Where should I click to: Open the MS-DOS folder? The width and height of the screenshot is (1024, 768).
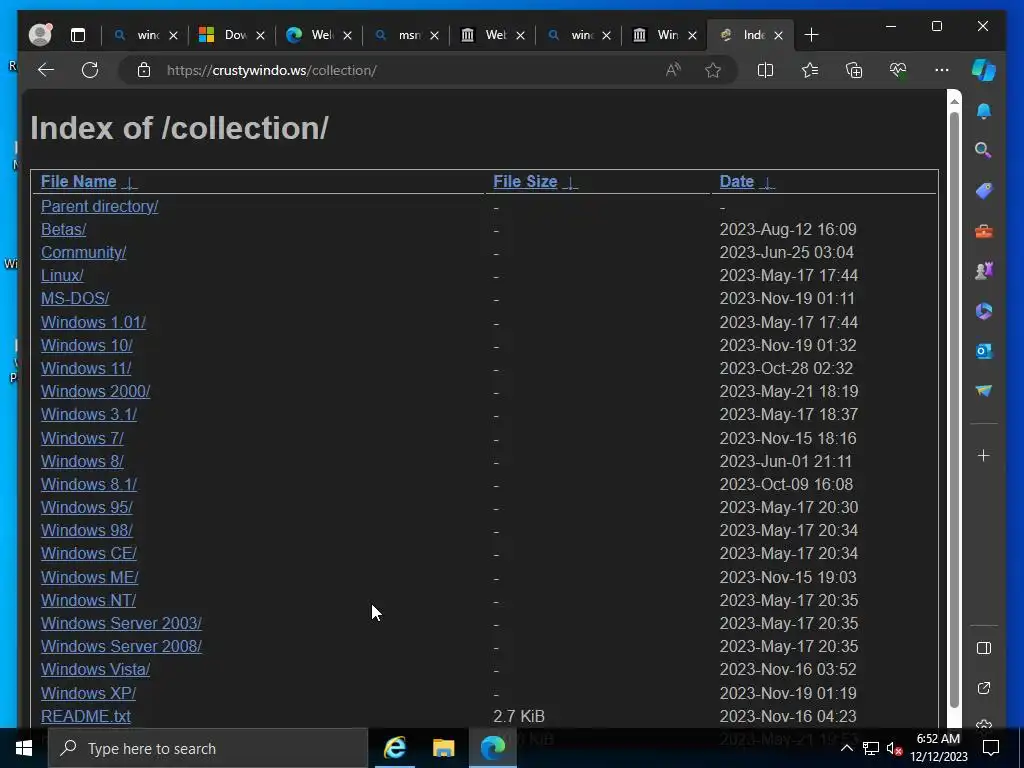pyautogui.click(x=75, y=298)
